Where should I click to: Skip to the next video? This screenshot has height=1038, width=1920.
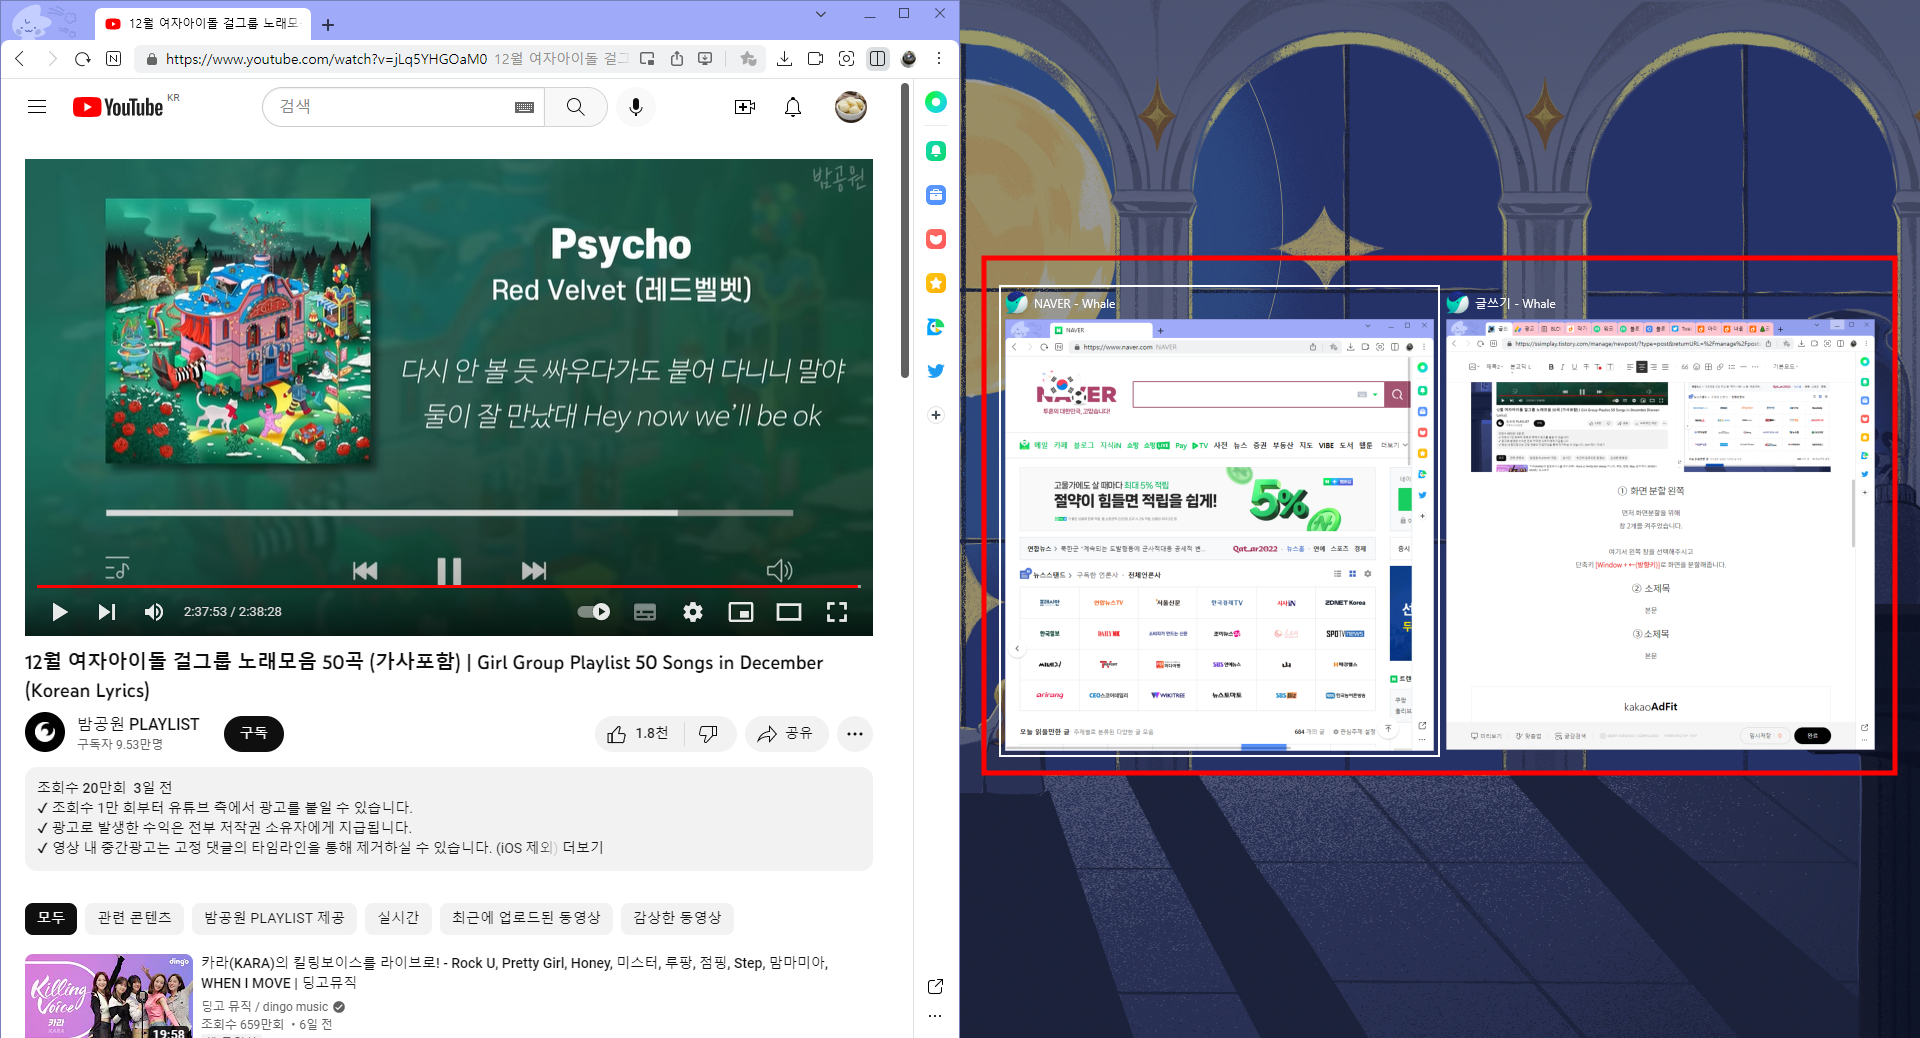(107, 612)
